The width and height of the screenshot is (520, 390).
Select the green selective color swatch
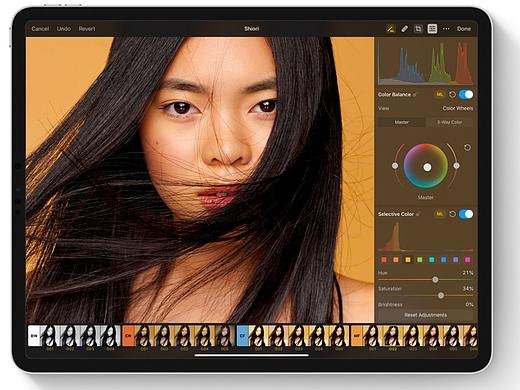tap(420, 260)
